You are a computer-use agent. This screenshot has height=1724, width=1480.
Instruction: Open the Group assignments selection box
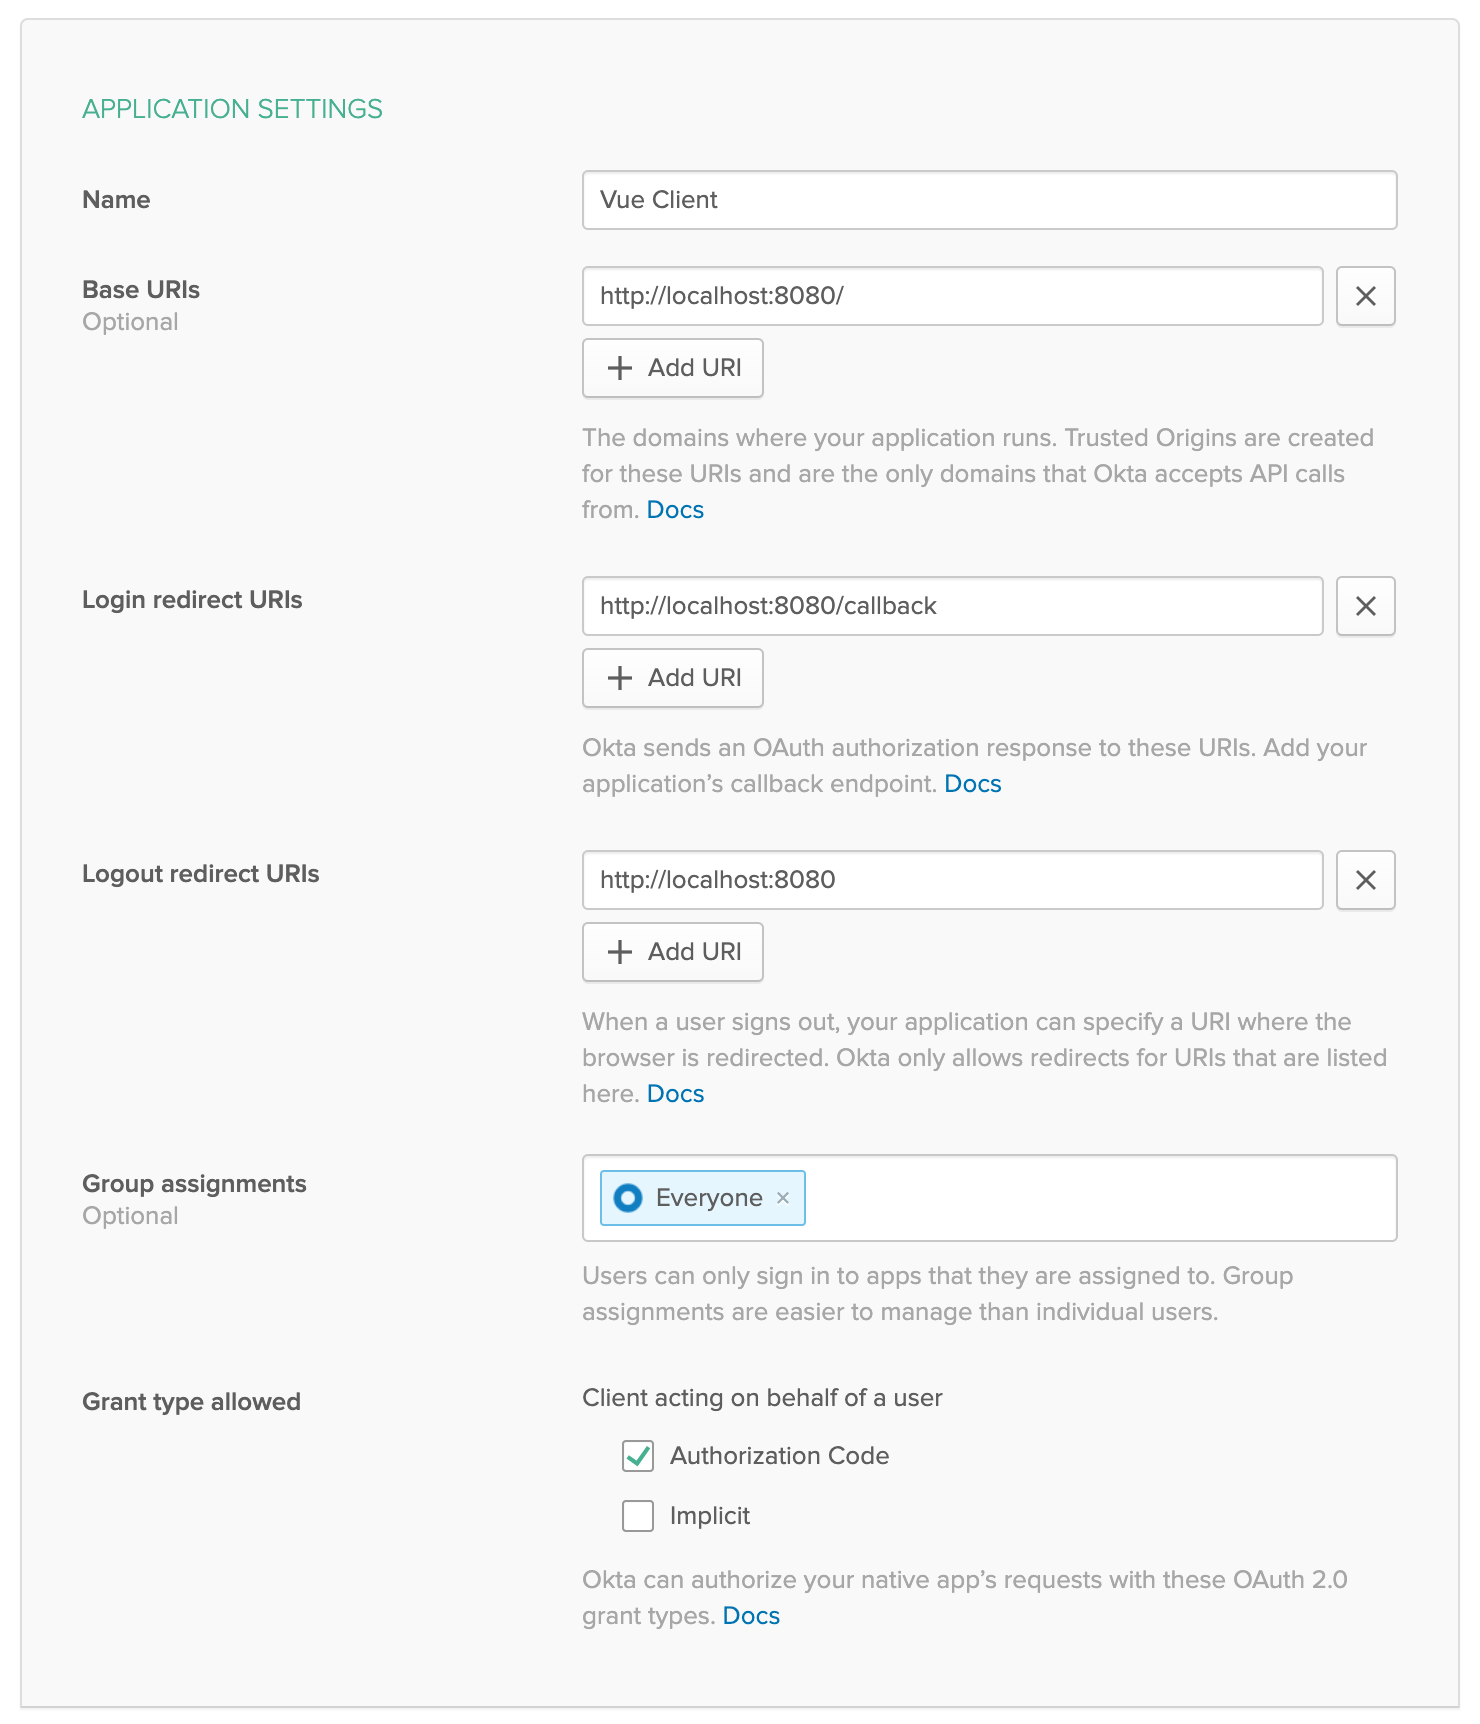[x=1100, y=1198]
